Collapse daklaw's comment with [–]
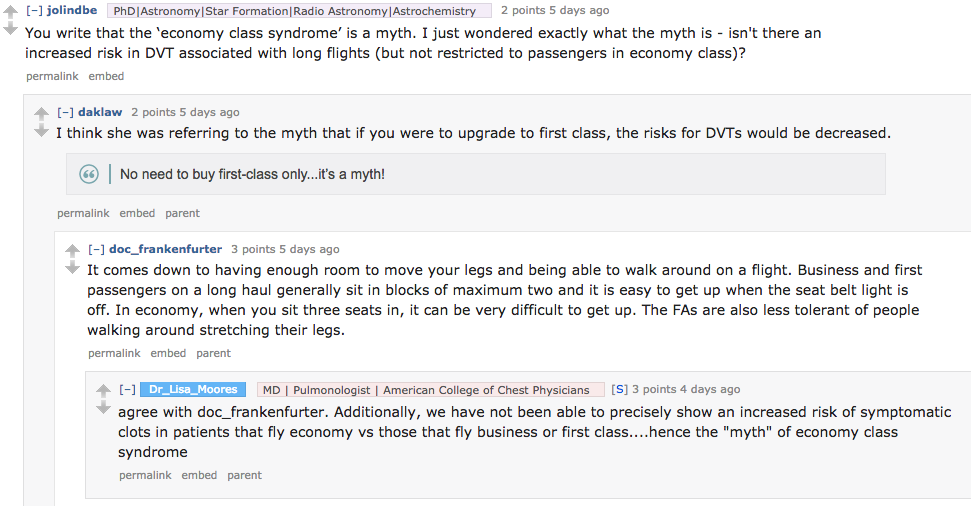This screenshot has width=971, height=506. pos(65,113)
